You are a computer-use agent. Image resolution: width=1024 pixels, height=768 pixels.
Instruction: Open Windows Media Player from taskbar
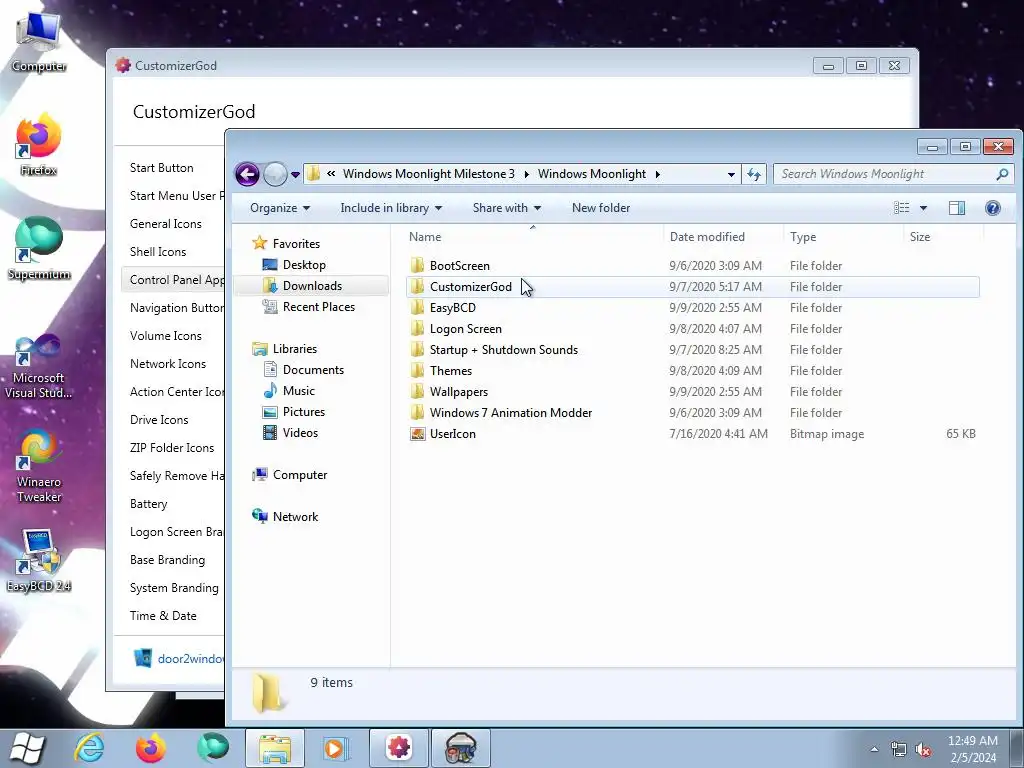tap(336, 748)
